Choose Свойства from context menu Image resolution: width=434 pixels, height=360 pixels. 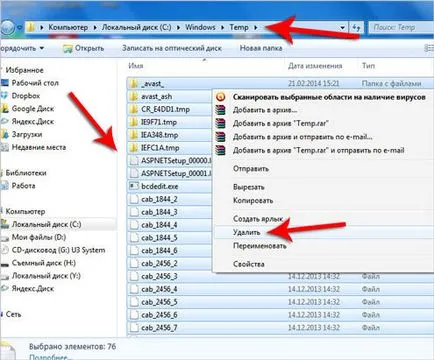pos(249,264)
